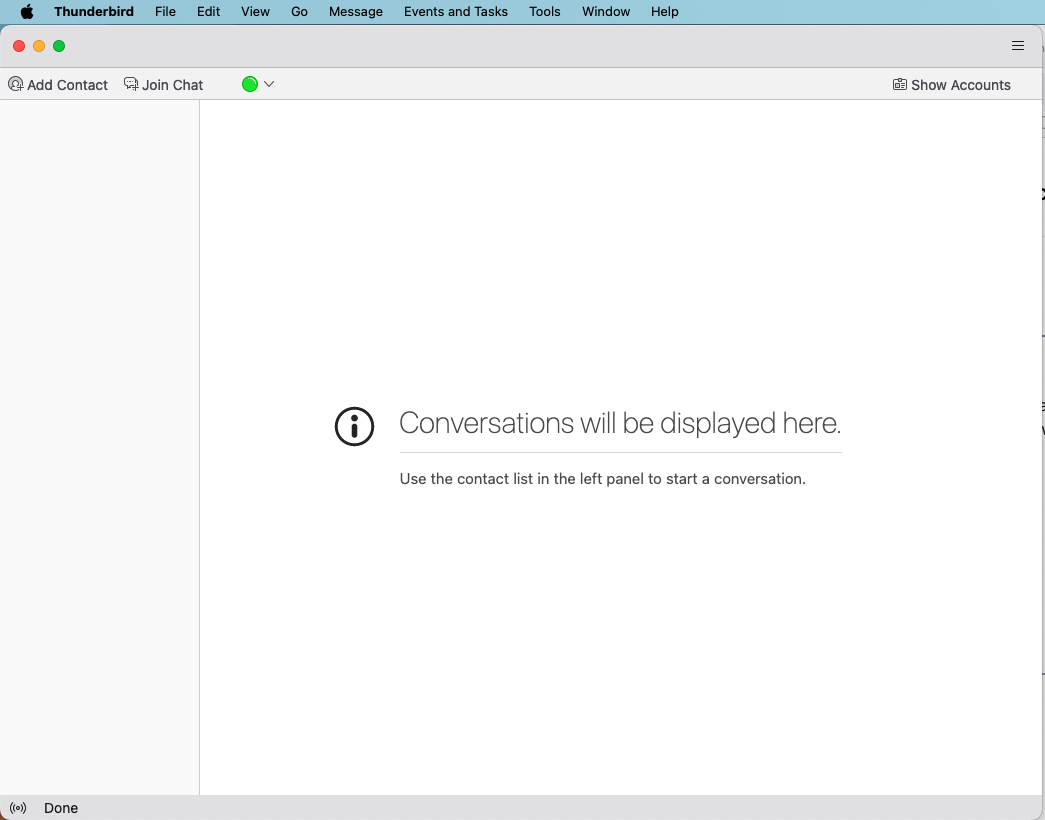This screenshot has width=1045, height=820.
Task: Open the Window menu
Action: (x=606, y=11)
